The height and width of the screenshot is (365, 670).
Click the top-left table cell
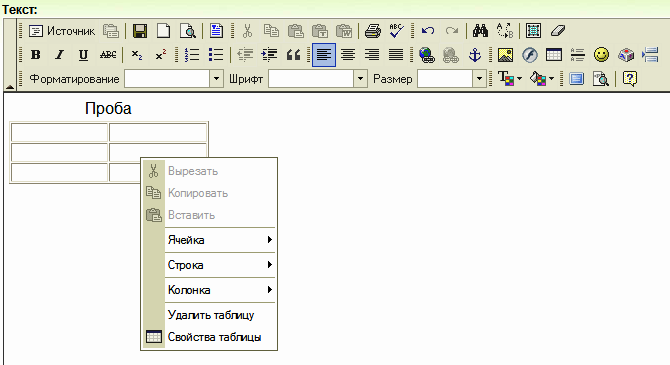tap(59, 132)
